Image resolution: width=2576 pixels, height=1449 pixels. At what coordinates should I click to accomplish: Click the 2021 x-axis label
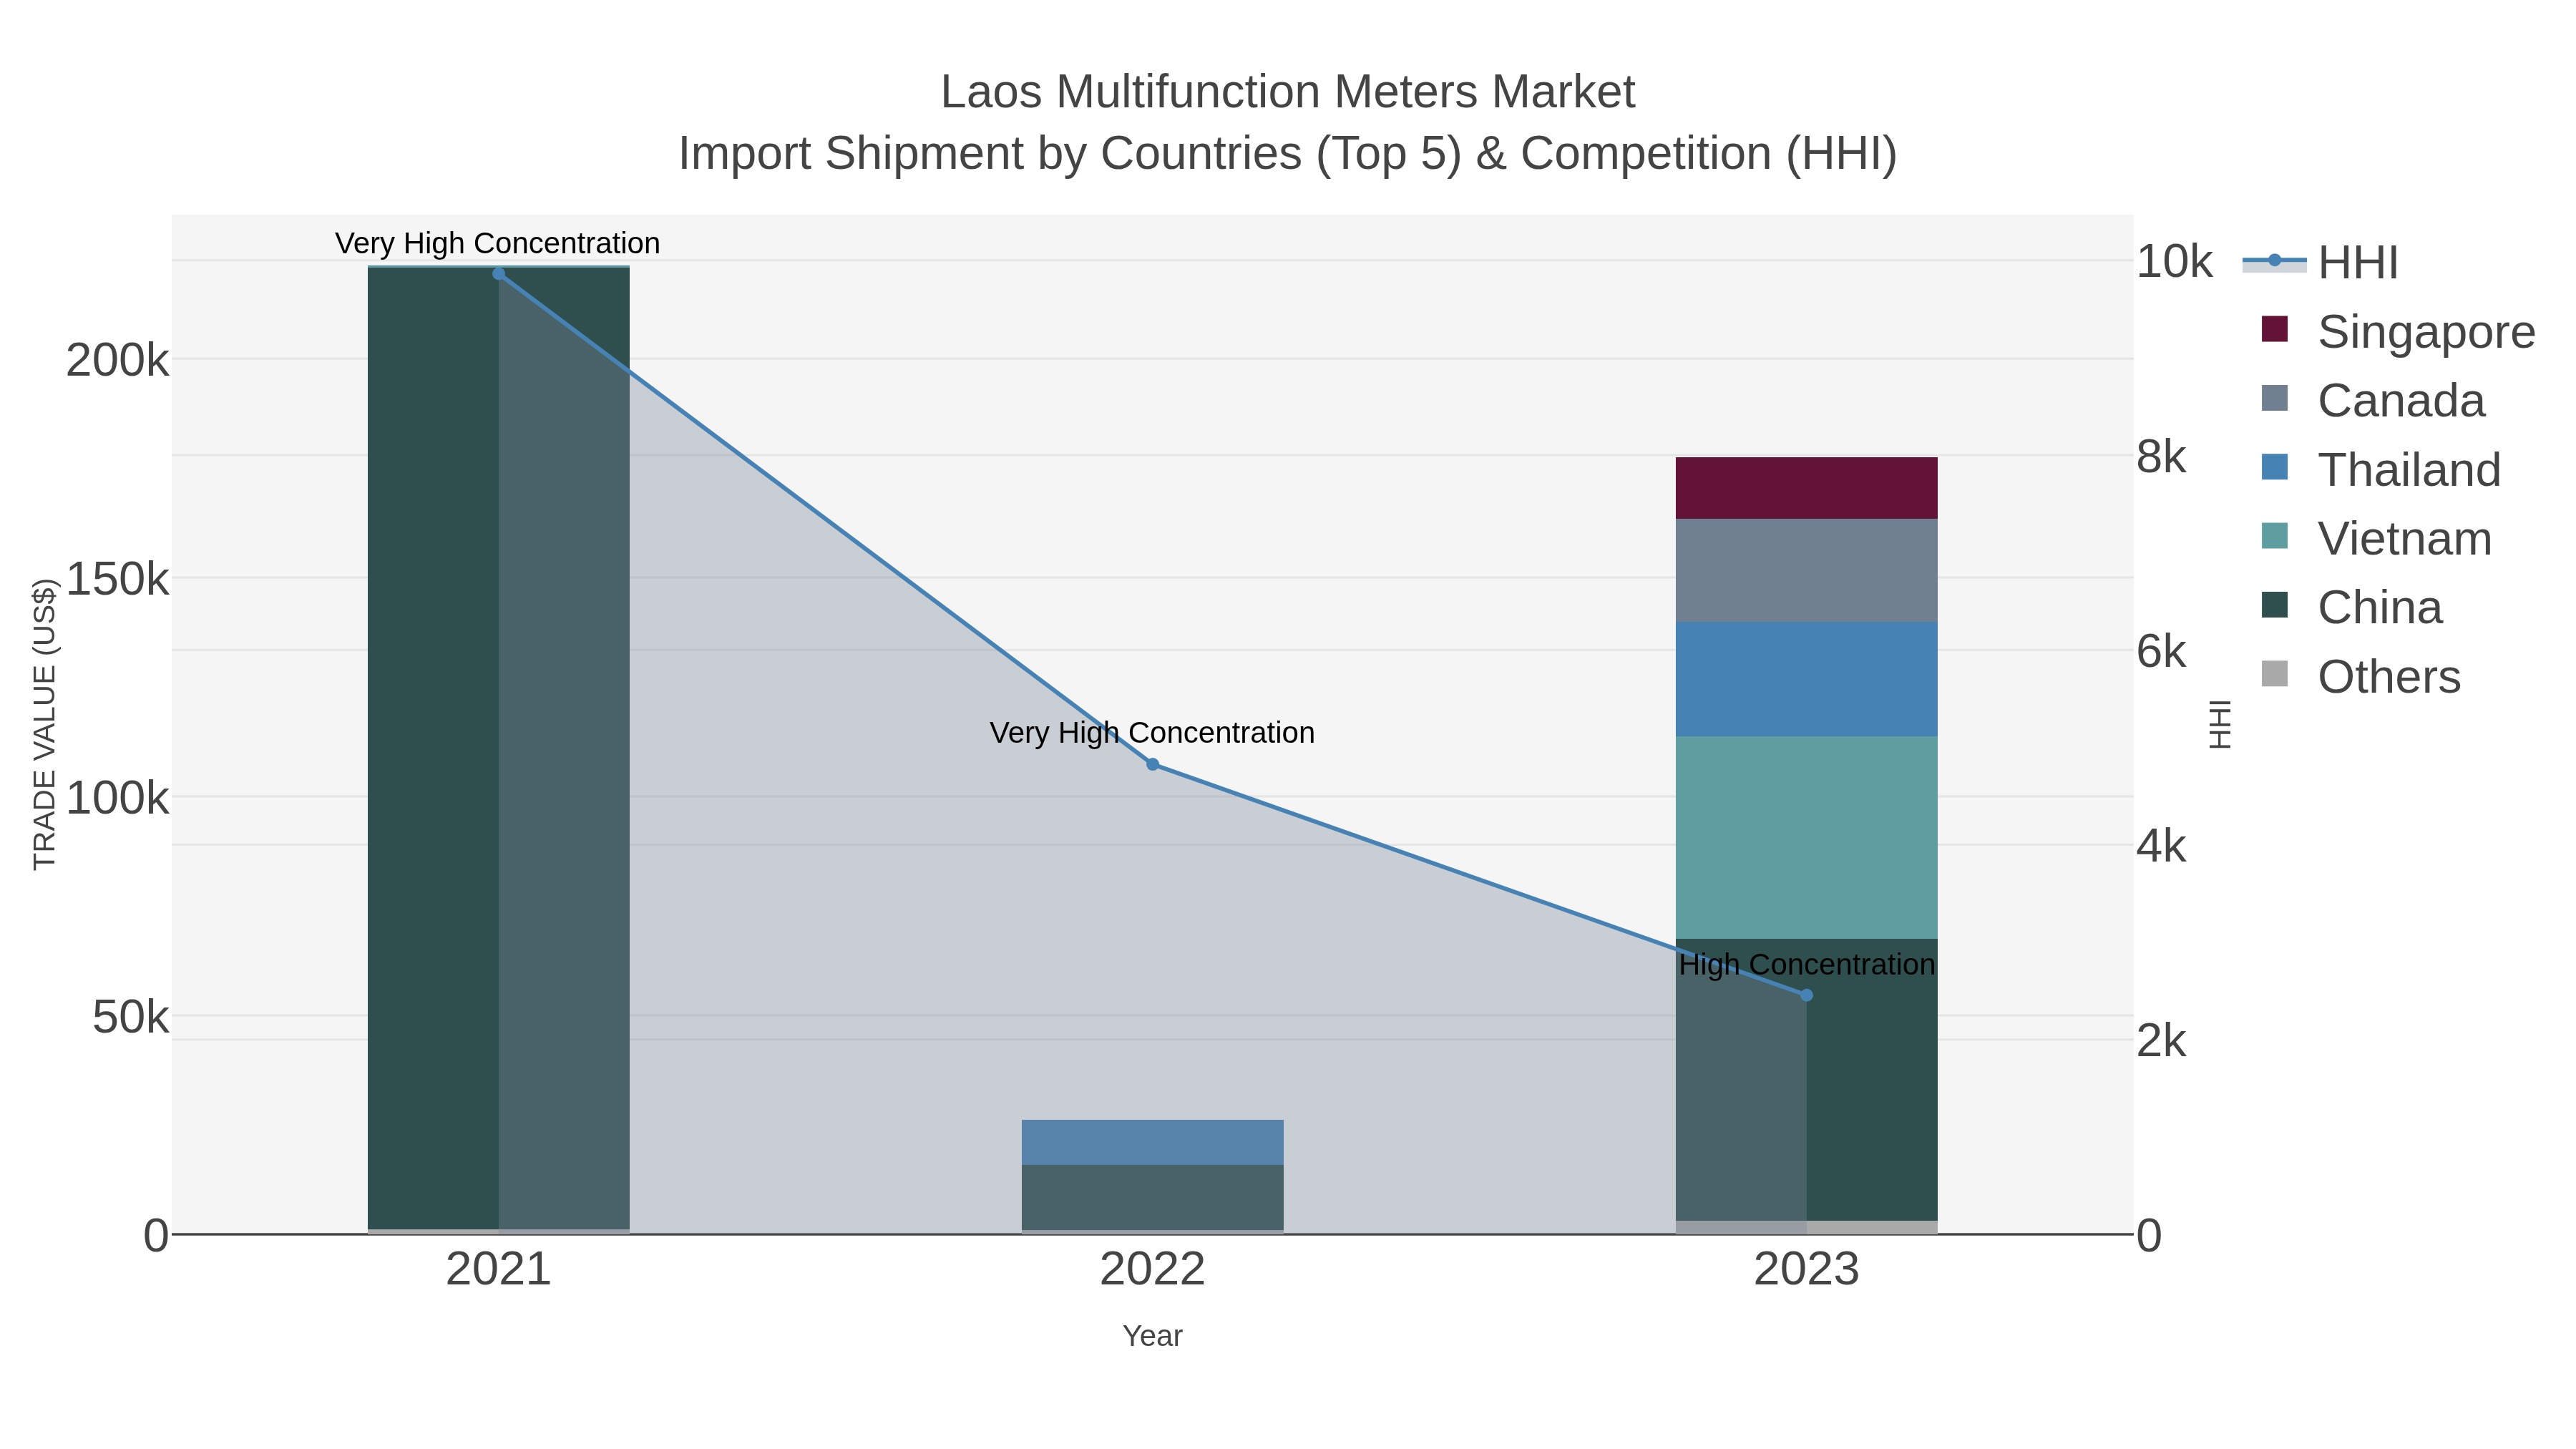498,1270
